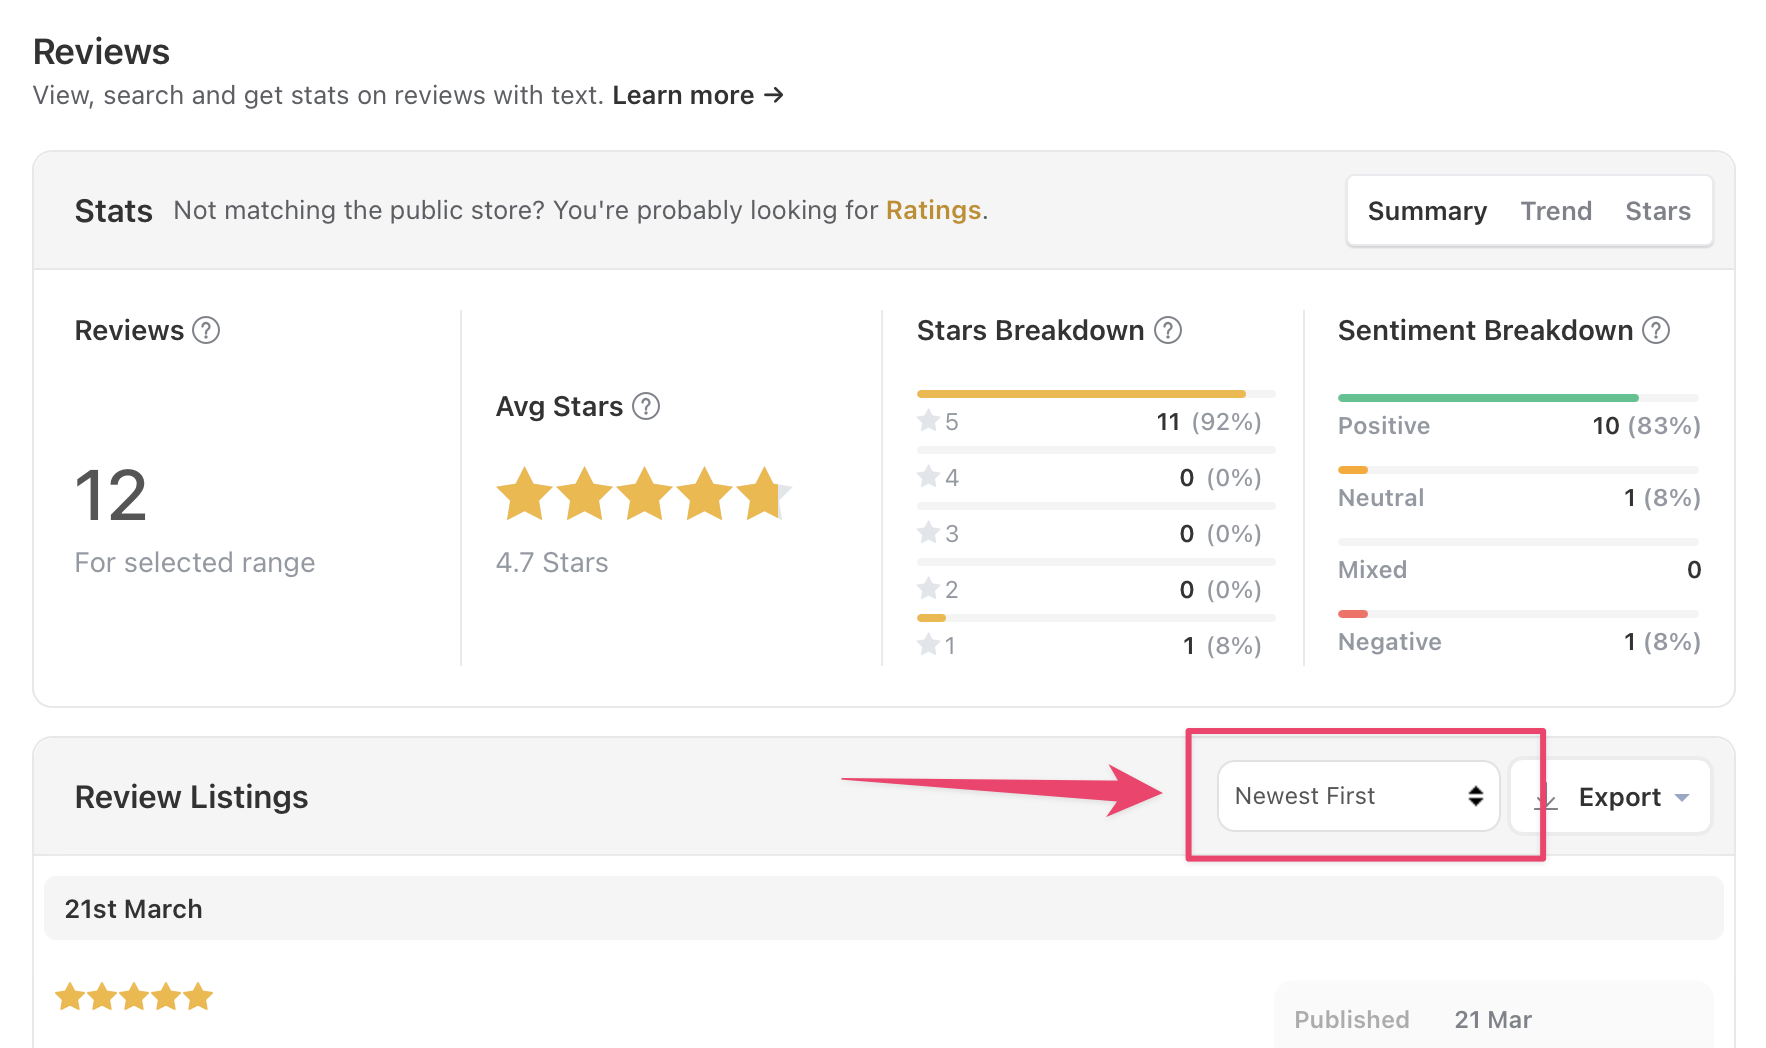Switch to the Trend tab
Screen dimensions: 1766x1048
click(1555, 211)
